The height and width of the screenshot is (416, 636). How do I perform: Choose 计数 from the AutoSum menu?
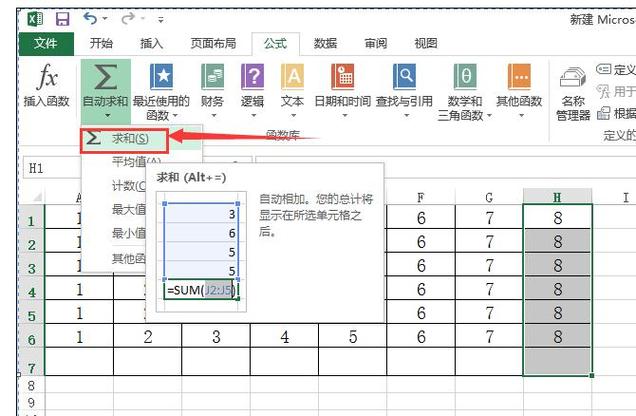click(129, 186)
